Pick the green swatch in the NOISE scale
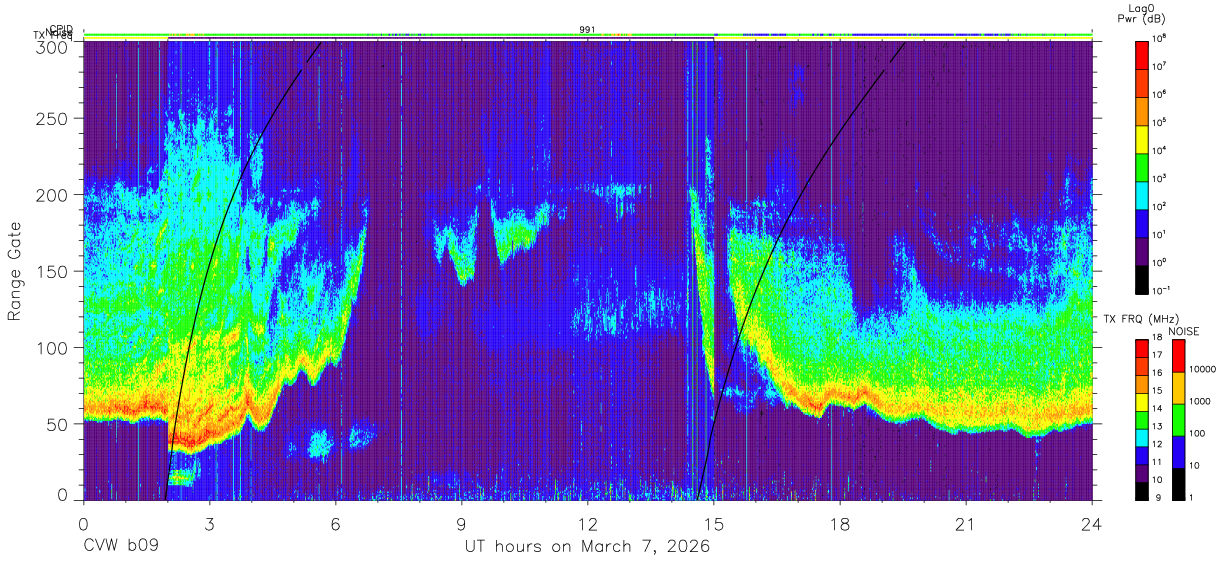1228x567 pixels. (1179, 419)
